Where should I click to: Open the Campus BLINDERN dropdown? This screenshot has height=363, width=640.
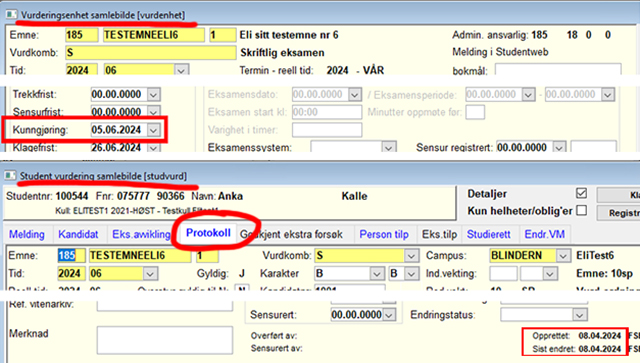coord(562,256)
